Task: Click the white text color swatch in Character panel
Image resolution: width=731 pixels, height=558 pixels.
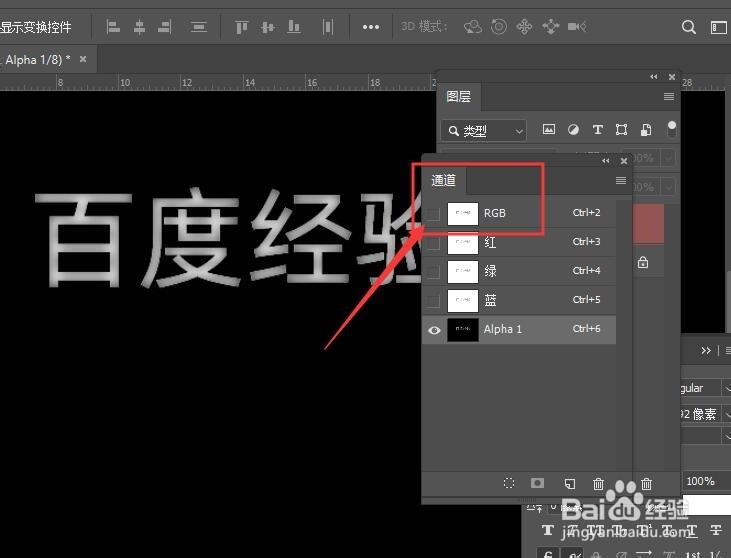Action: [708, 505]
